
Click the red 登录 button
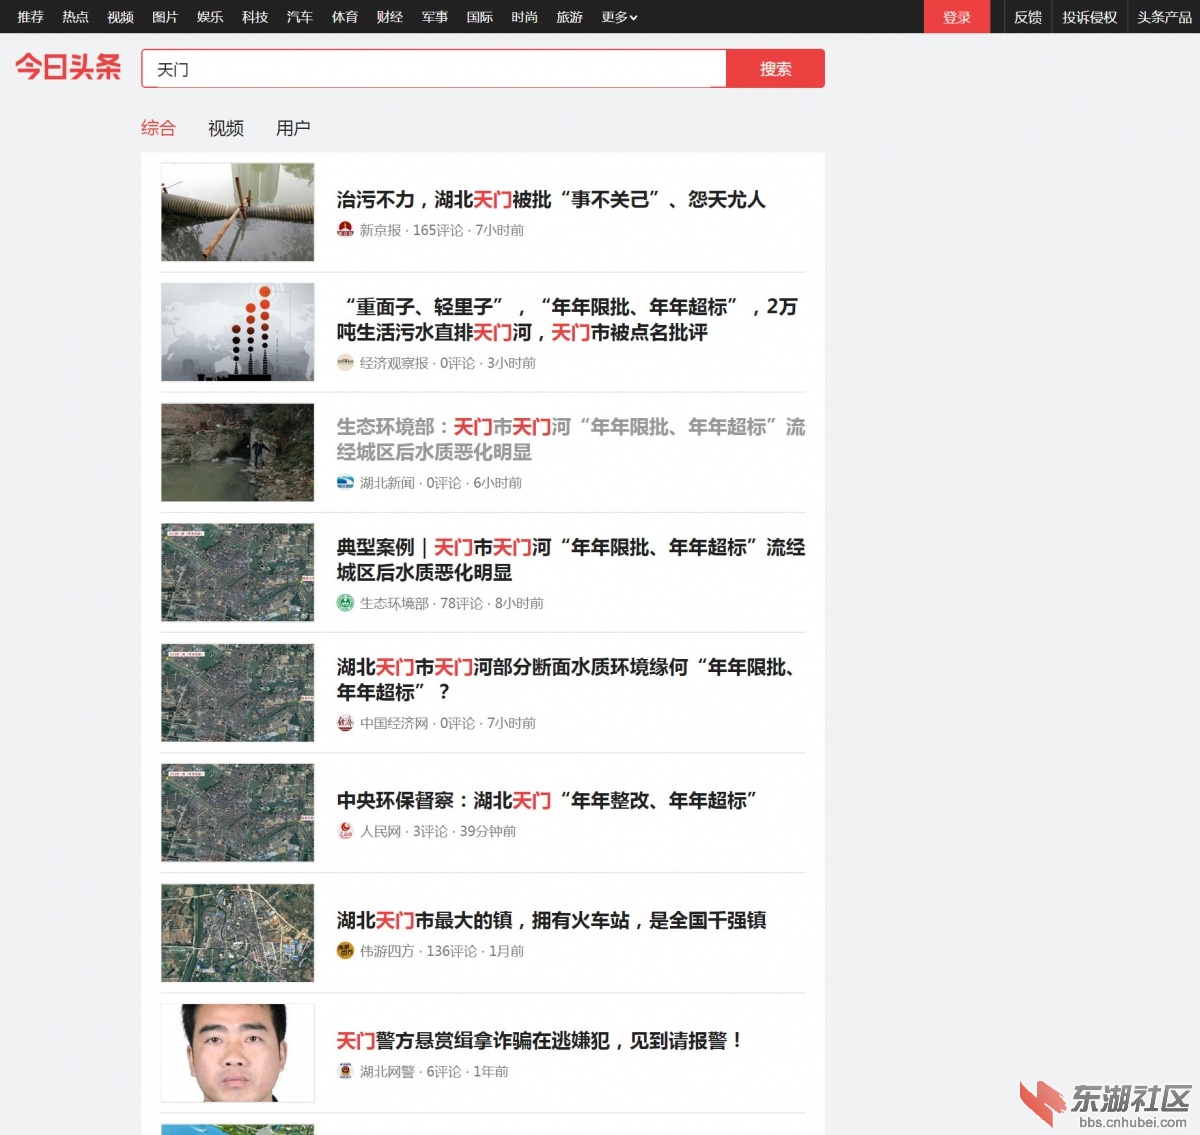[x=957, y=17]
